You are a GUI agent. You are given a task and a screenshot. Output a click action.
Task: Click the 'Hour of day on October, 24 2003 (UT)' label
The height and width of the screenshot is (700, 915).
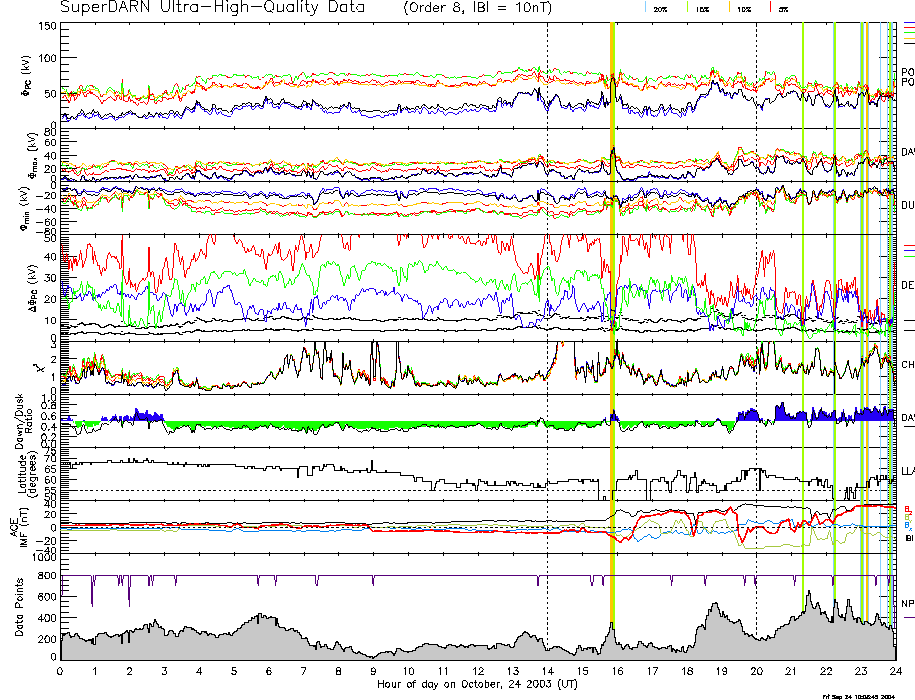coord(477,684)
